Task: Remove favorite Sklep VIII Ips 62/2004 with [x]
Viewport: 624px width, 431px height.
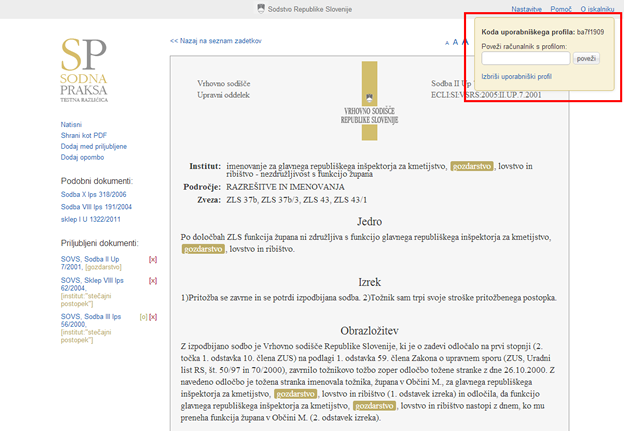Action: click(x=153, y=281)
